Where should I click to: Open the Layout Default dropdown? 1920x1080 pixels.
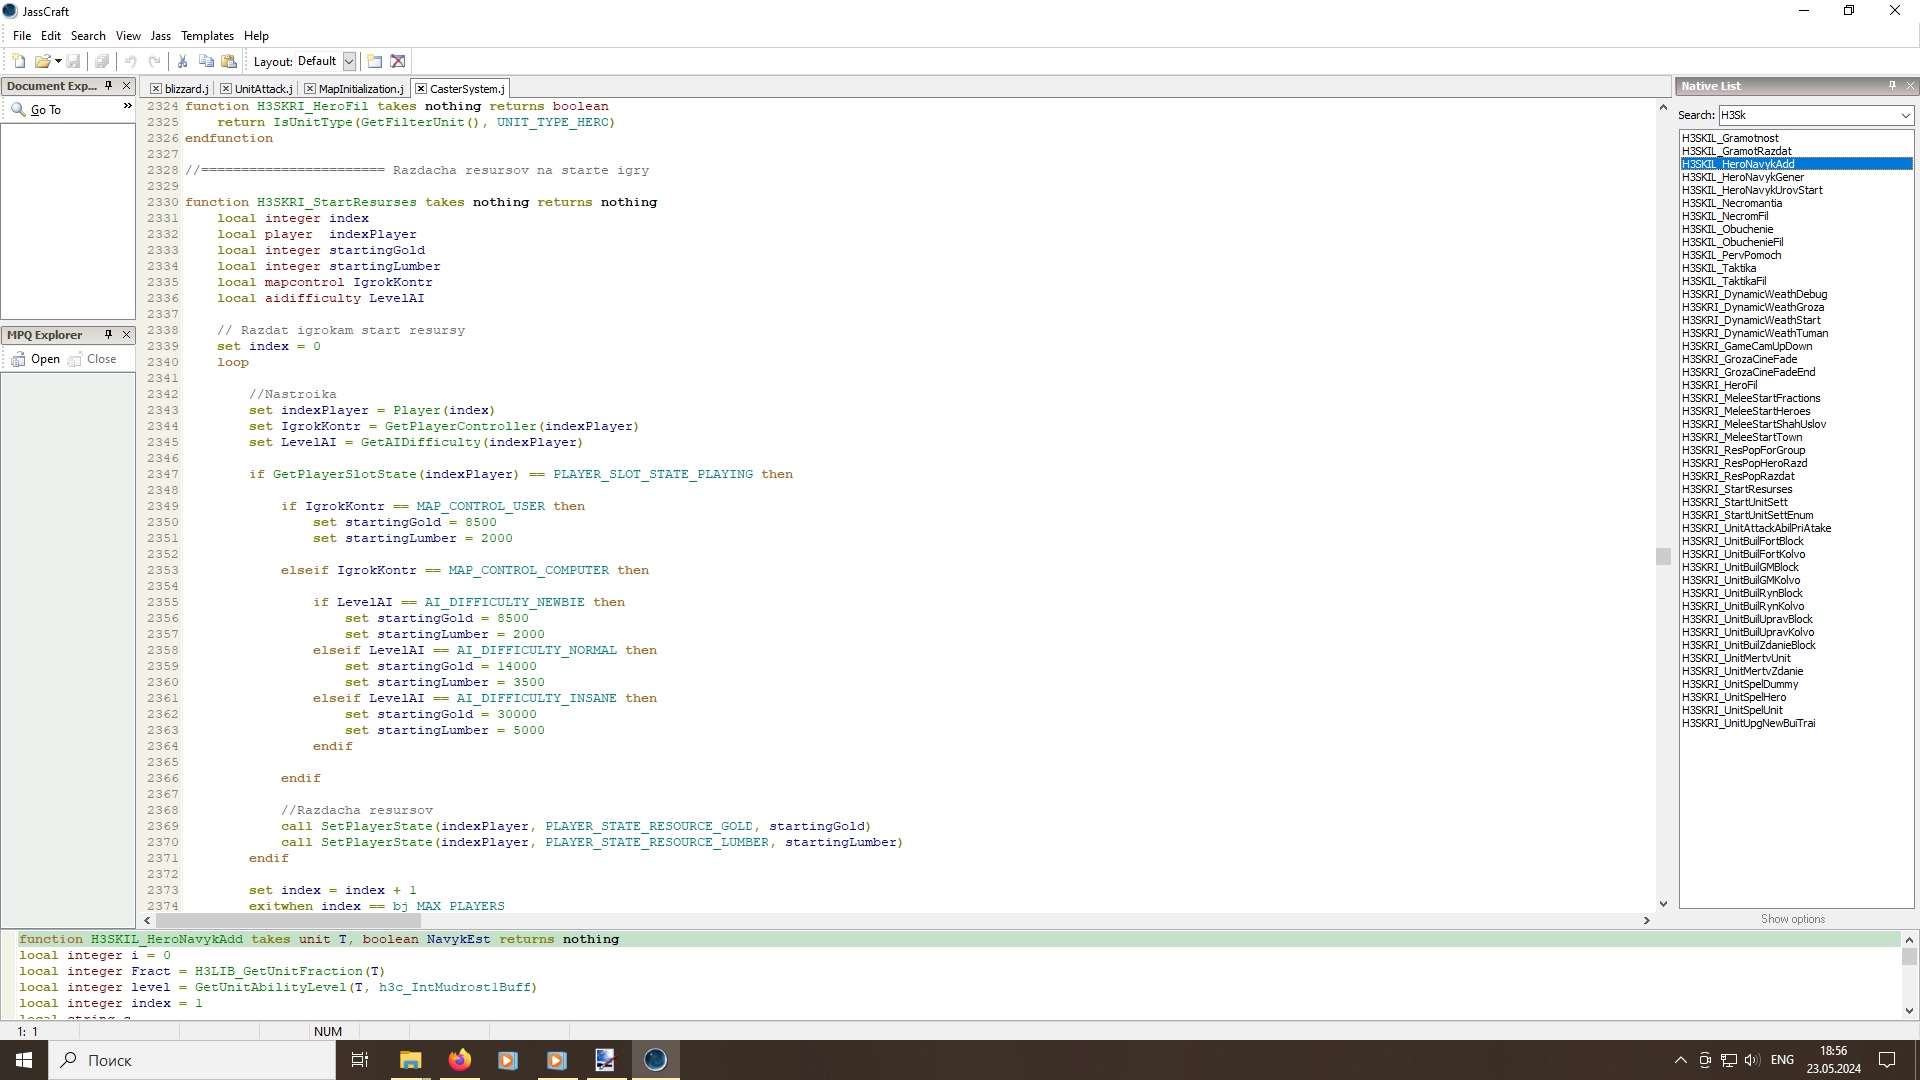pyautogui.click(x=349, y=61)
